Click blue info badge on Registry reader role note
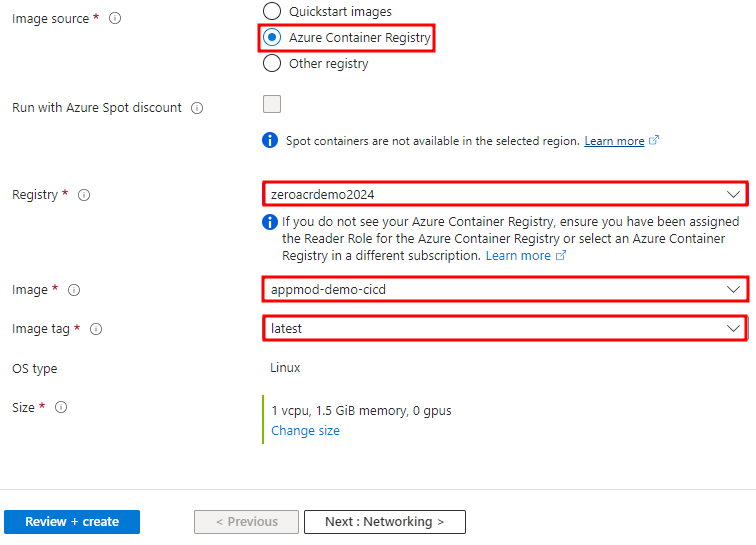 pos(270,222)
